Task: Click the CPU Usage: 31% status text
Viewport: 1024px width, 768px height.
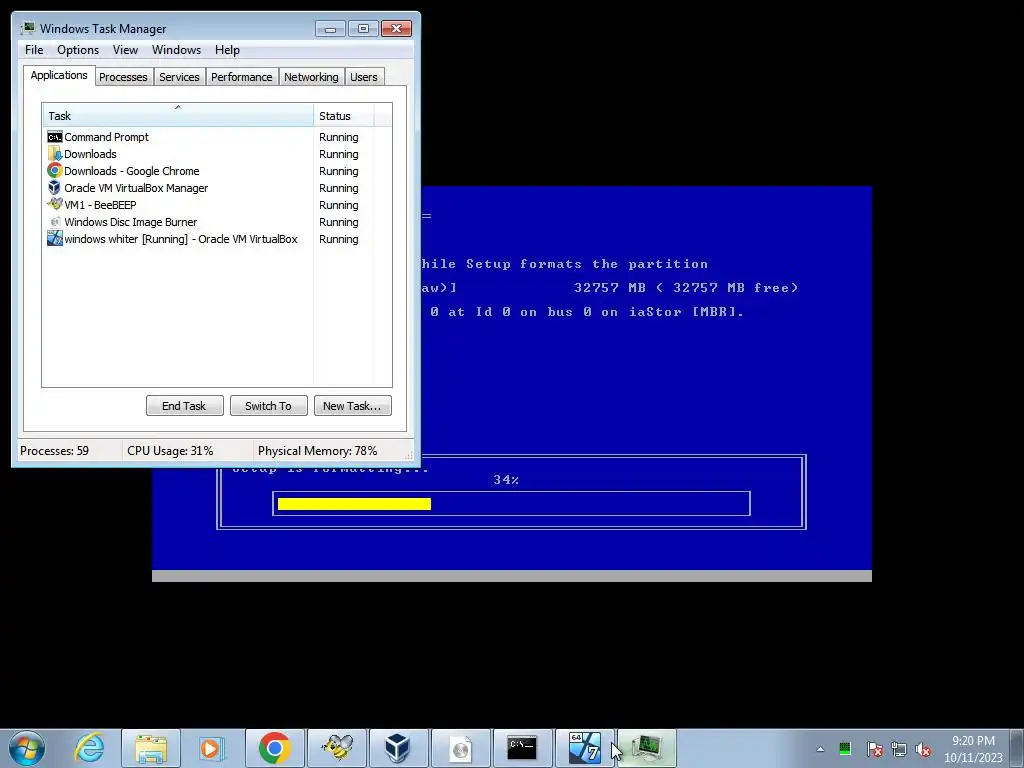Action: click(x=170, y=451)
